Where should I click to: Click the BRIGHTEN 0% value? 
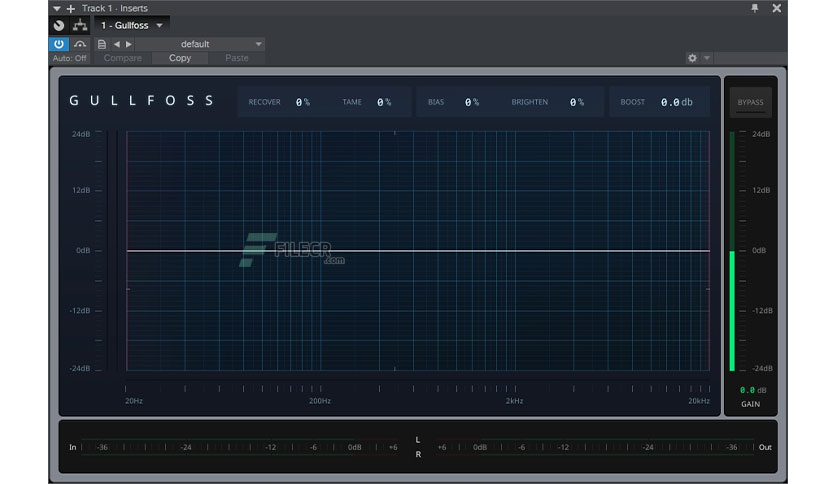click(577, 102)
